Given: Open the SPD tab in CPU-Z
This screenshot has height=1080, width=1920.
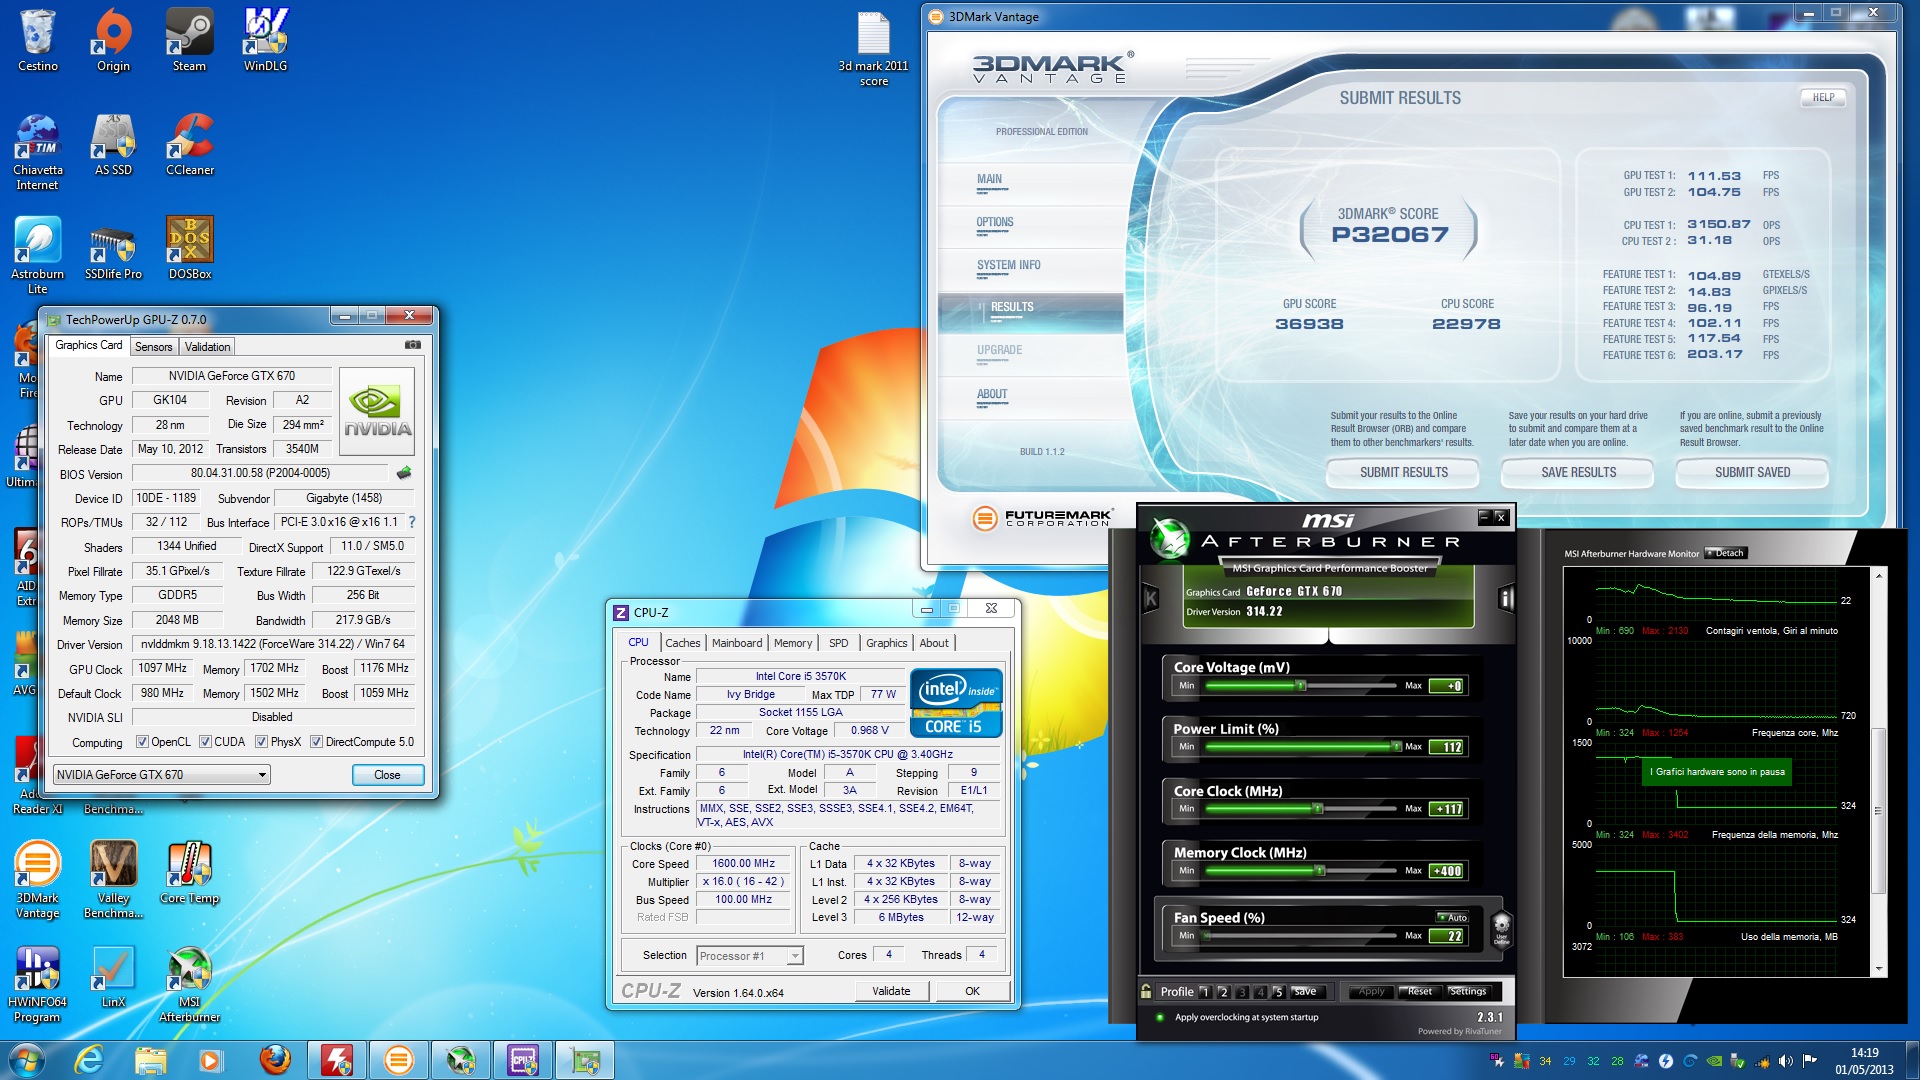Looking at the screenshot, I should pyautogui.click(x=839, y=643).
